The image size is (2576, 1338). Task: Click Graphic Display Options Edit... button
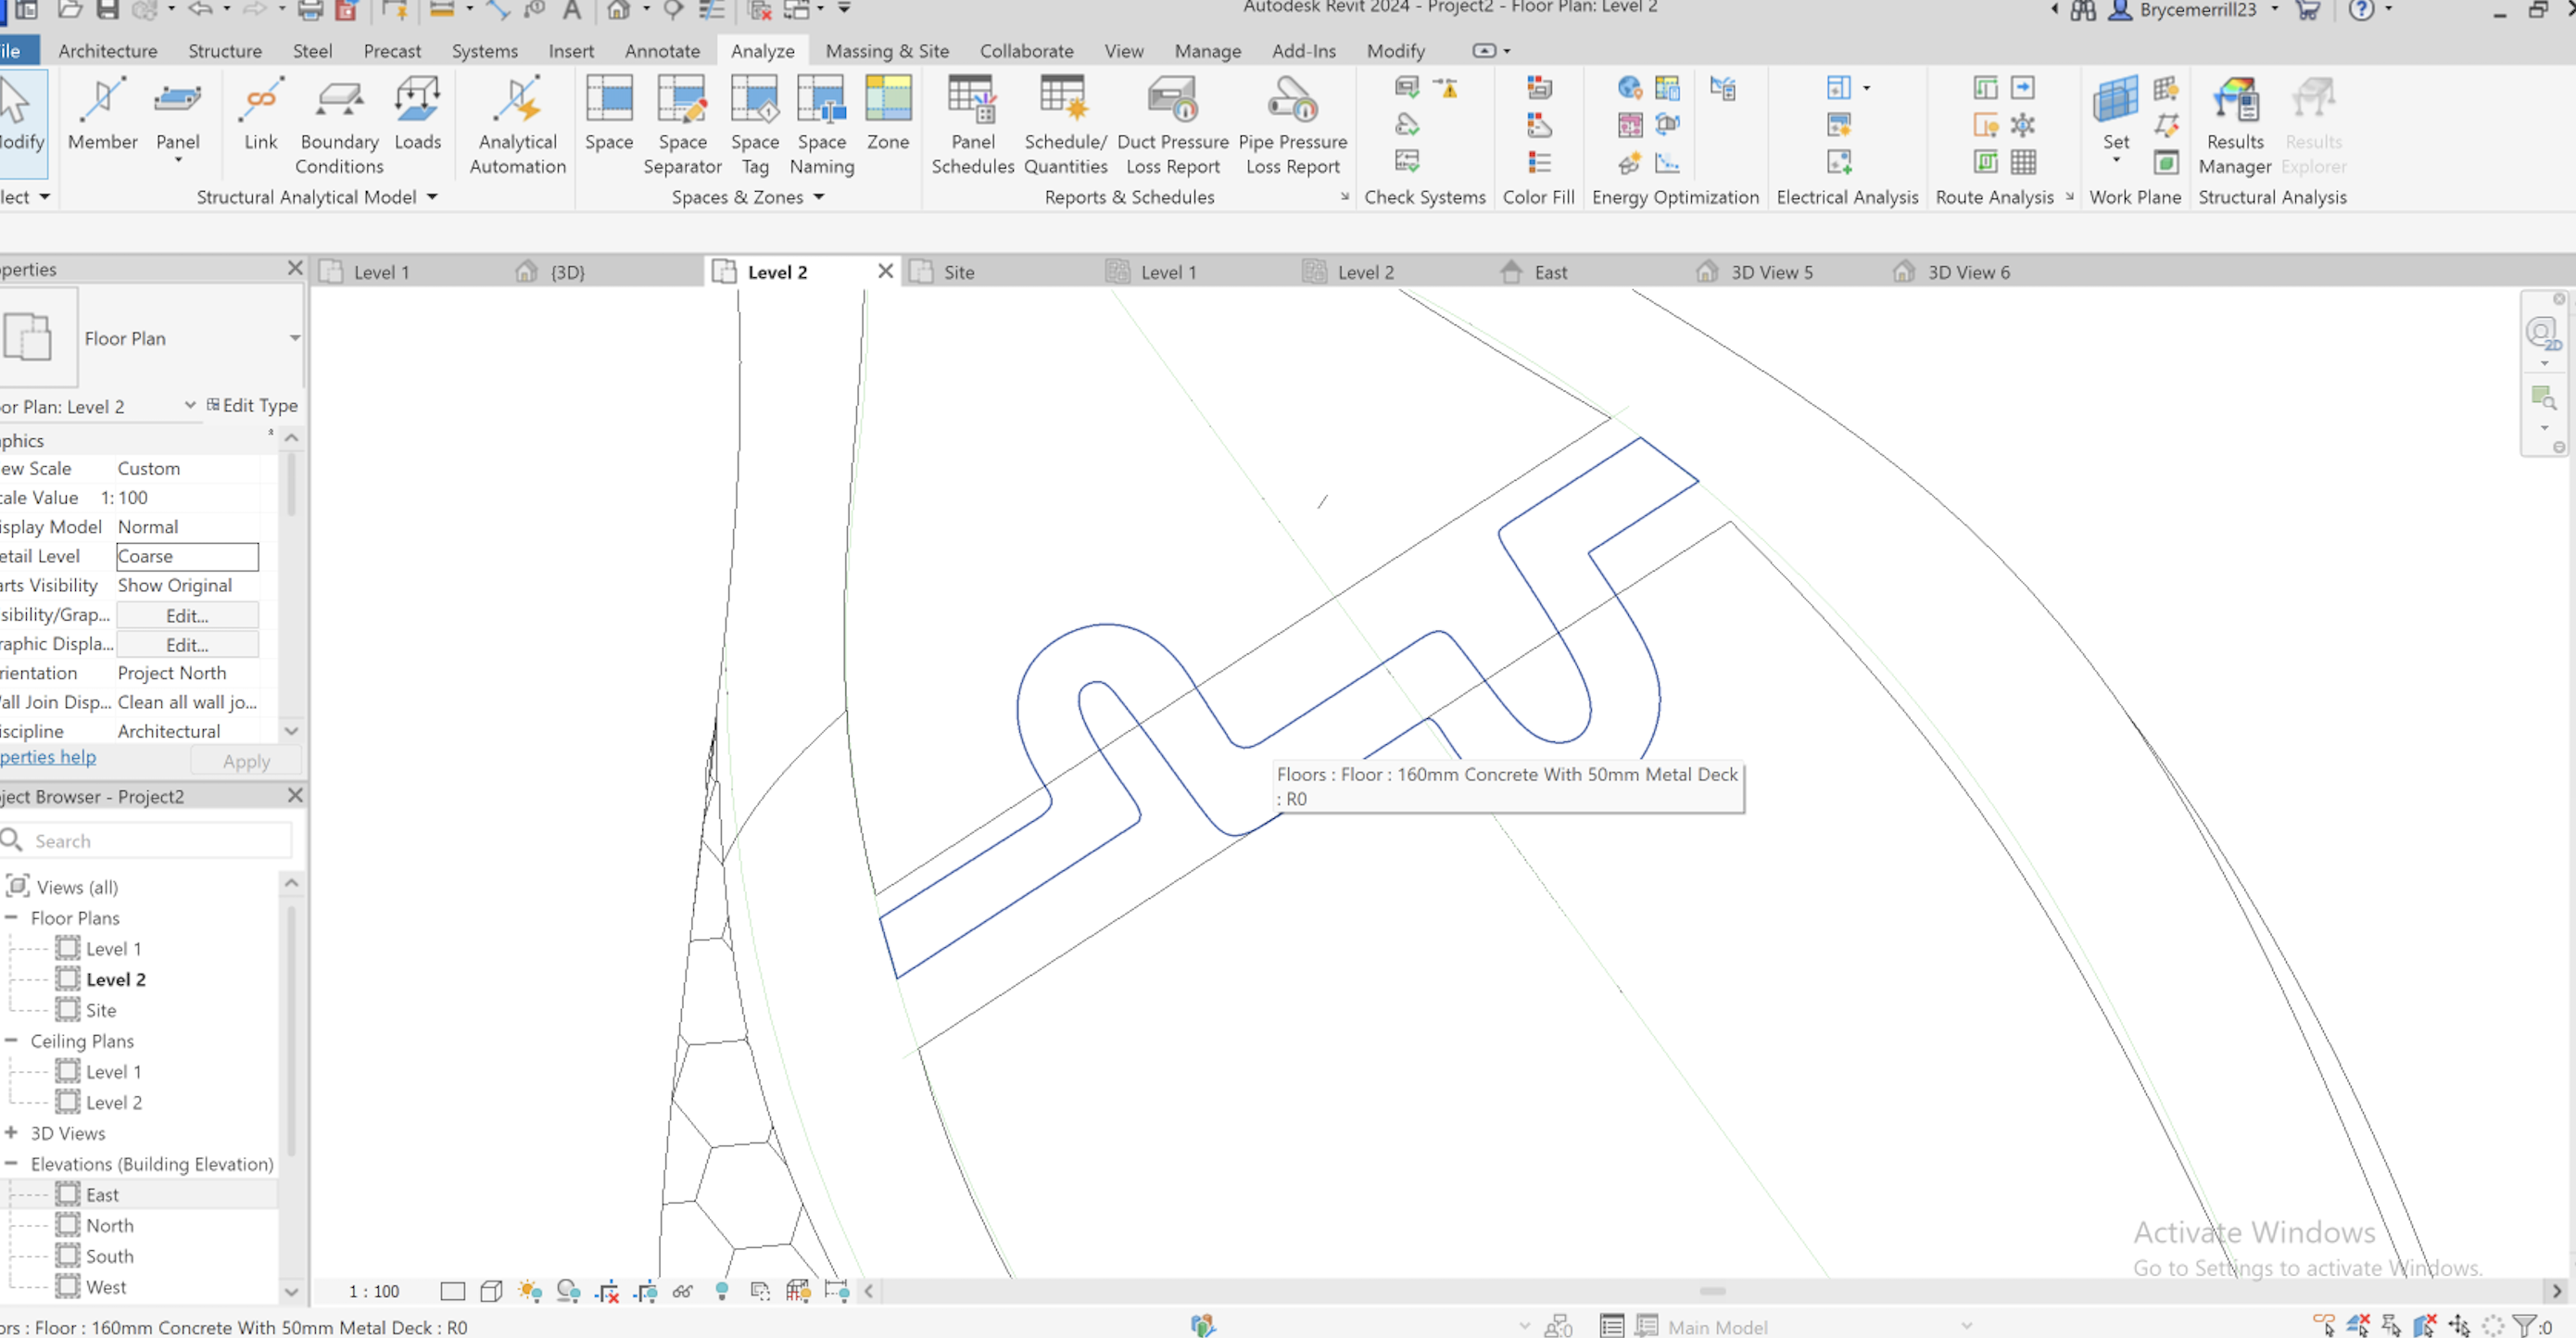(187, 644)
